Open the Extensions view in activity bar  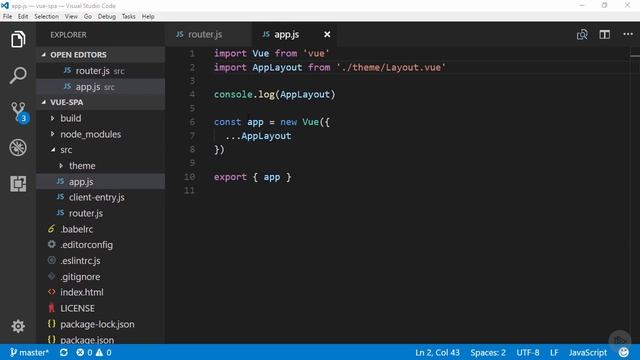18,184
